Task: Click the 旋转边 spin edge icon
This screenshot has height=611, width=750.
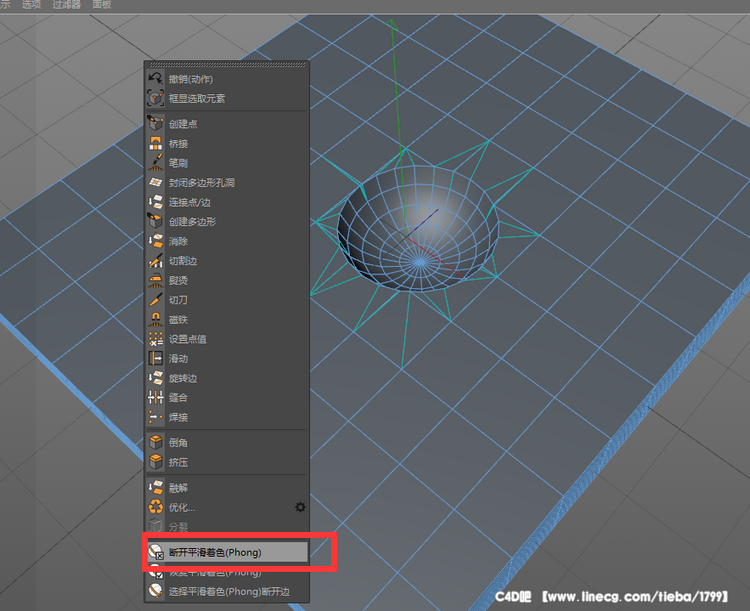Action: [155, 378]
